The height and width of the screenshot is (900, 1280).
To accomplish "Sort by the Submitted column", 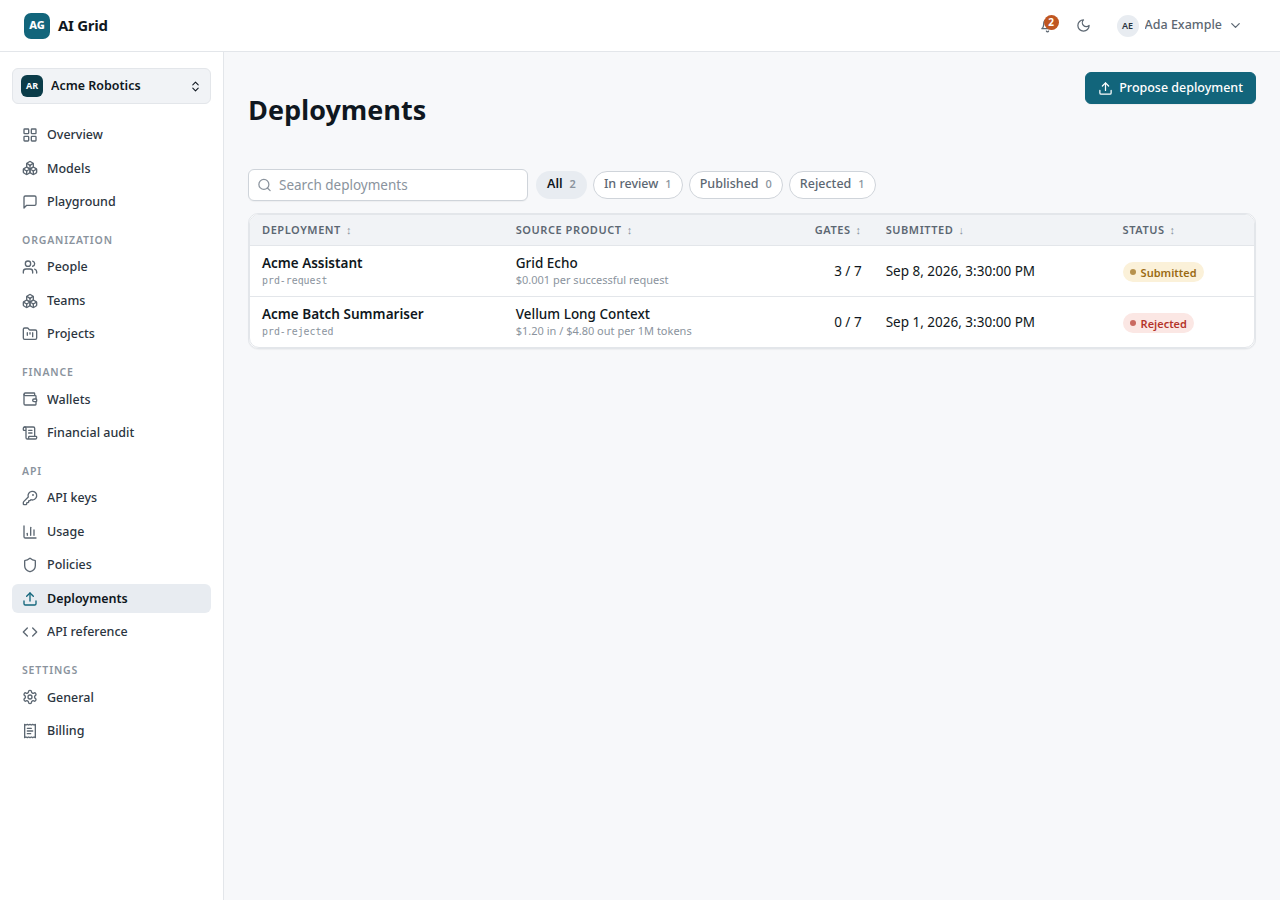I will click(925, 231).
